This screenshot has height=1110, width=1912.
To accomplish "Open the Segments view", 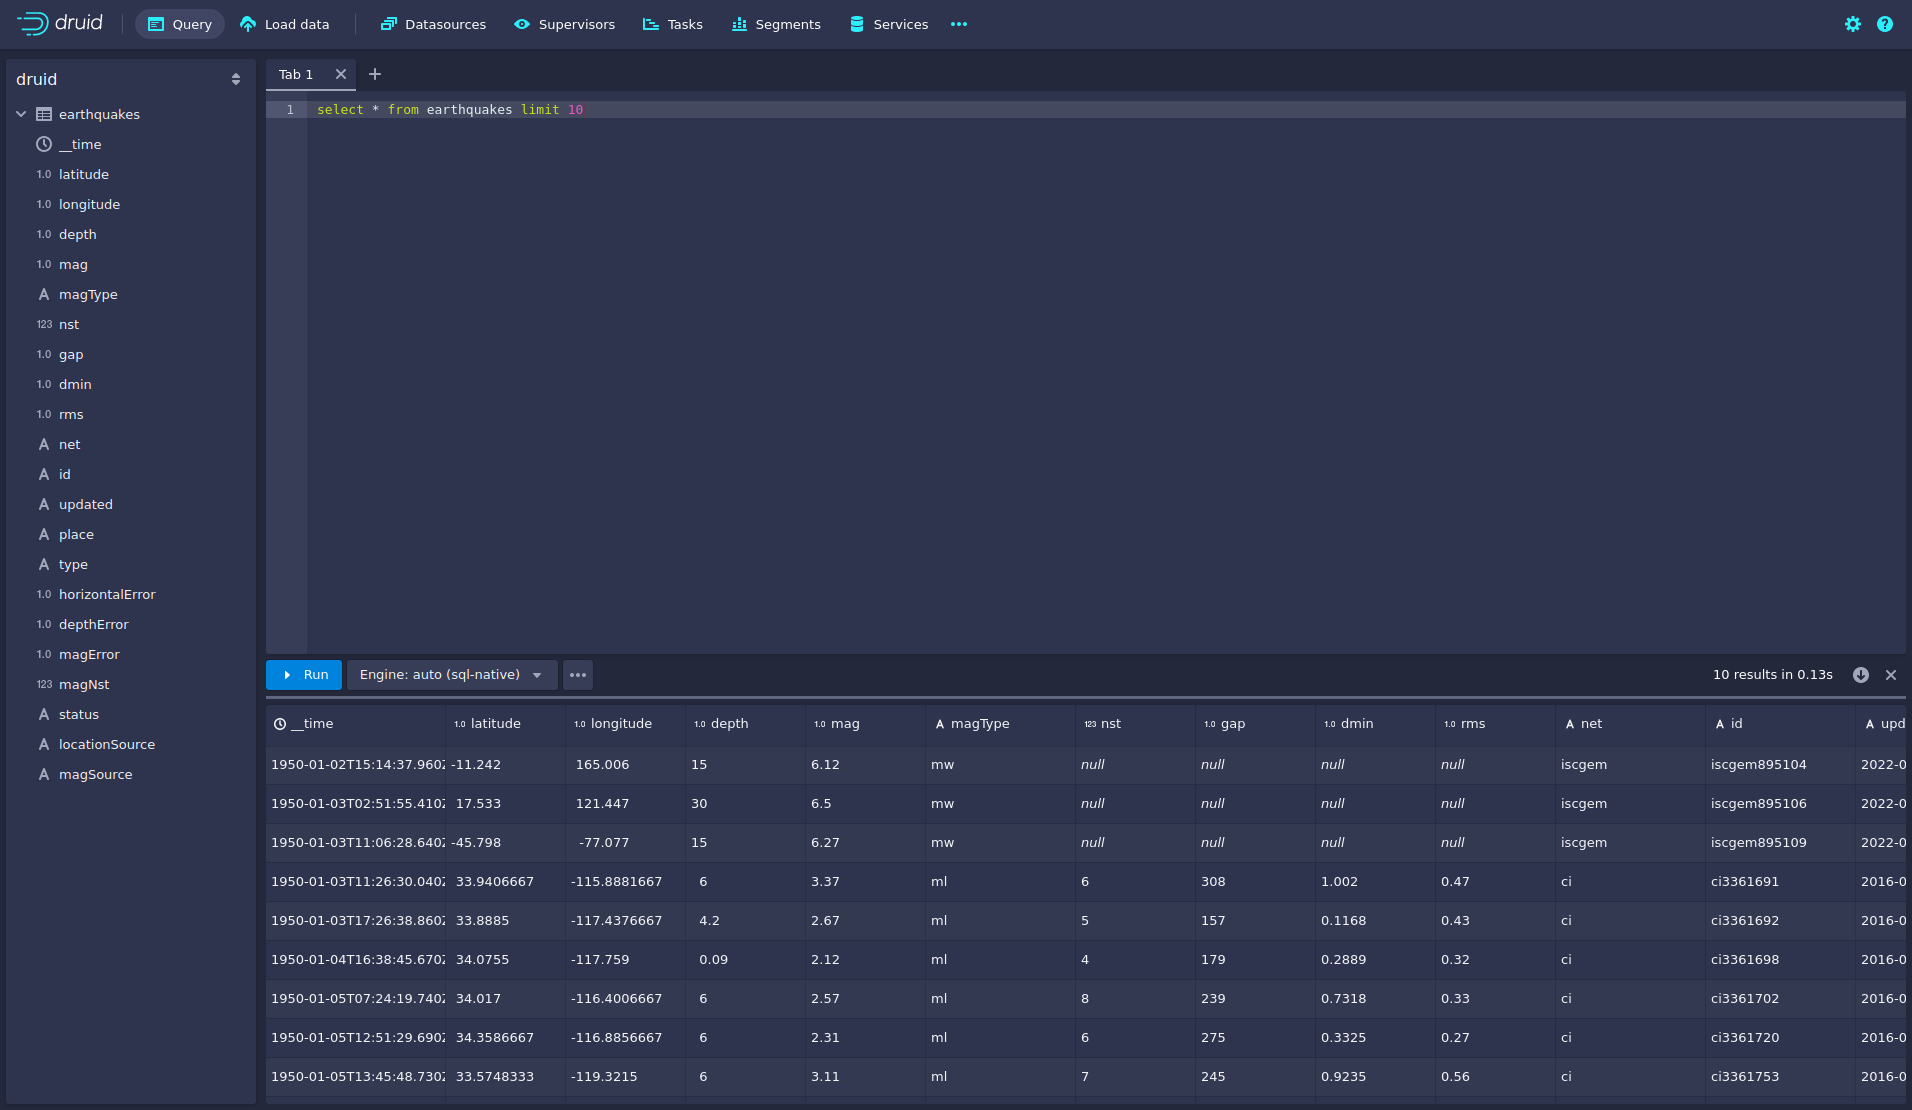I will click(x=776, y=24).
